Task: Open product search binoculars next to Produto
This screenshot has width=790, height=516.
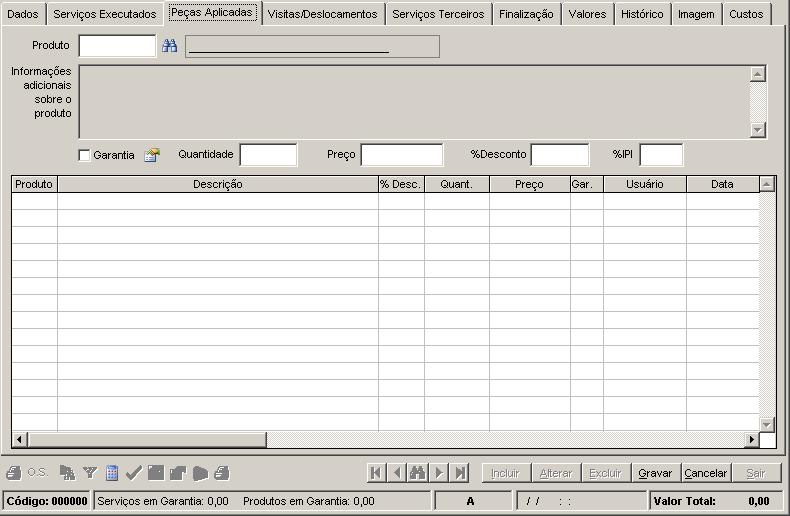Action: click(x=170, y=46)
